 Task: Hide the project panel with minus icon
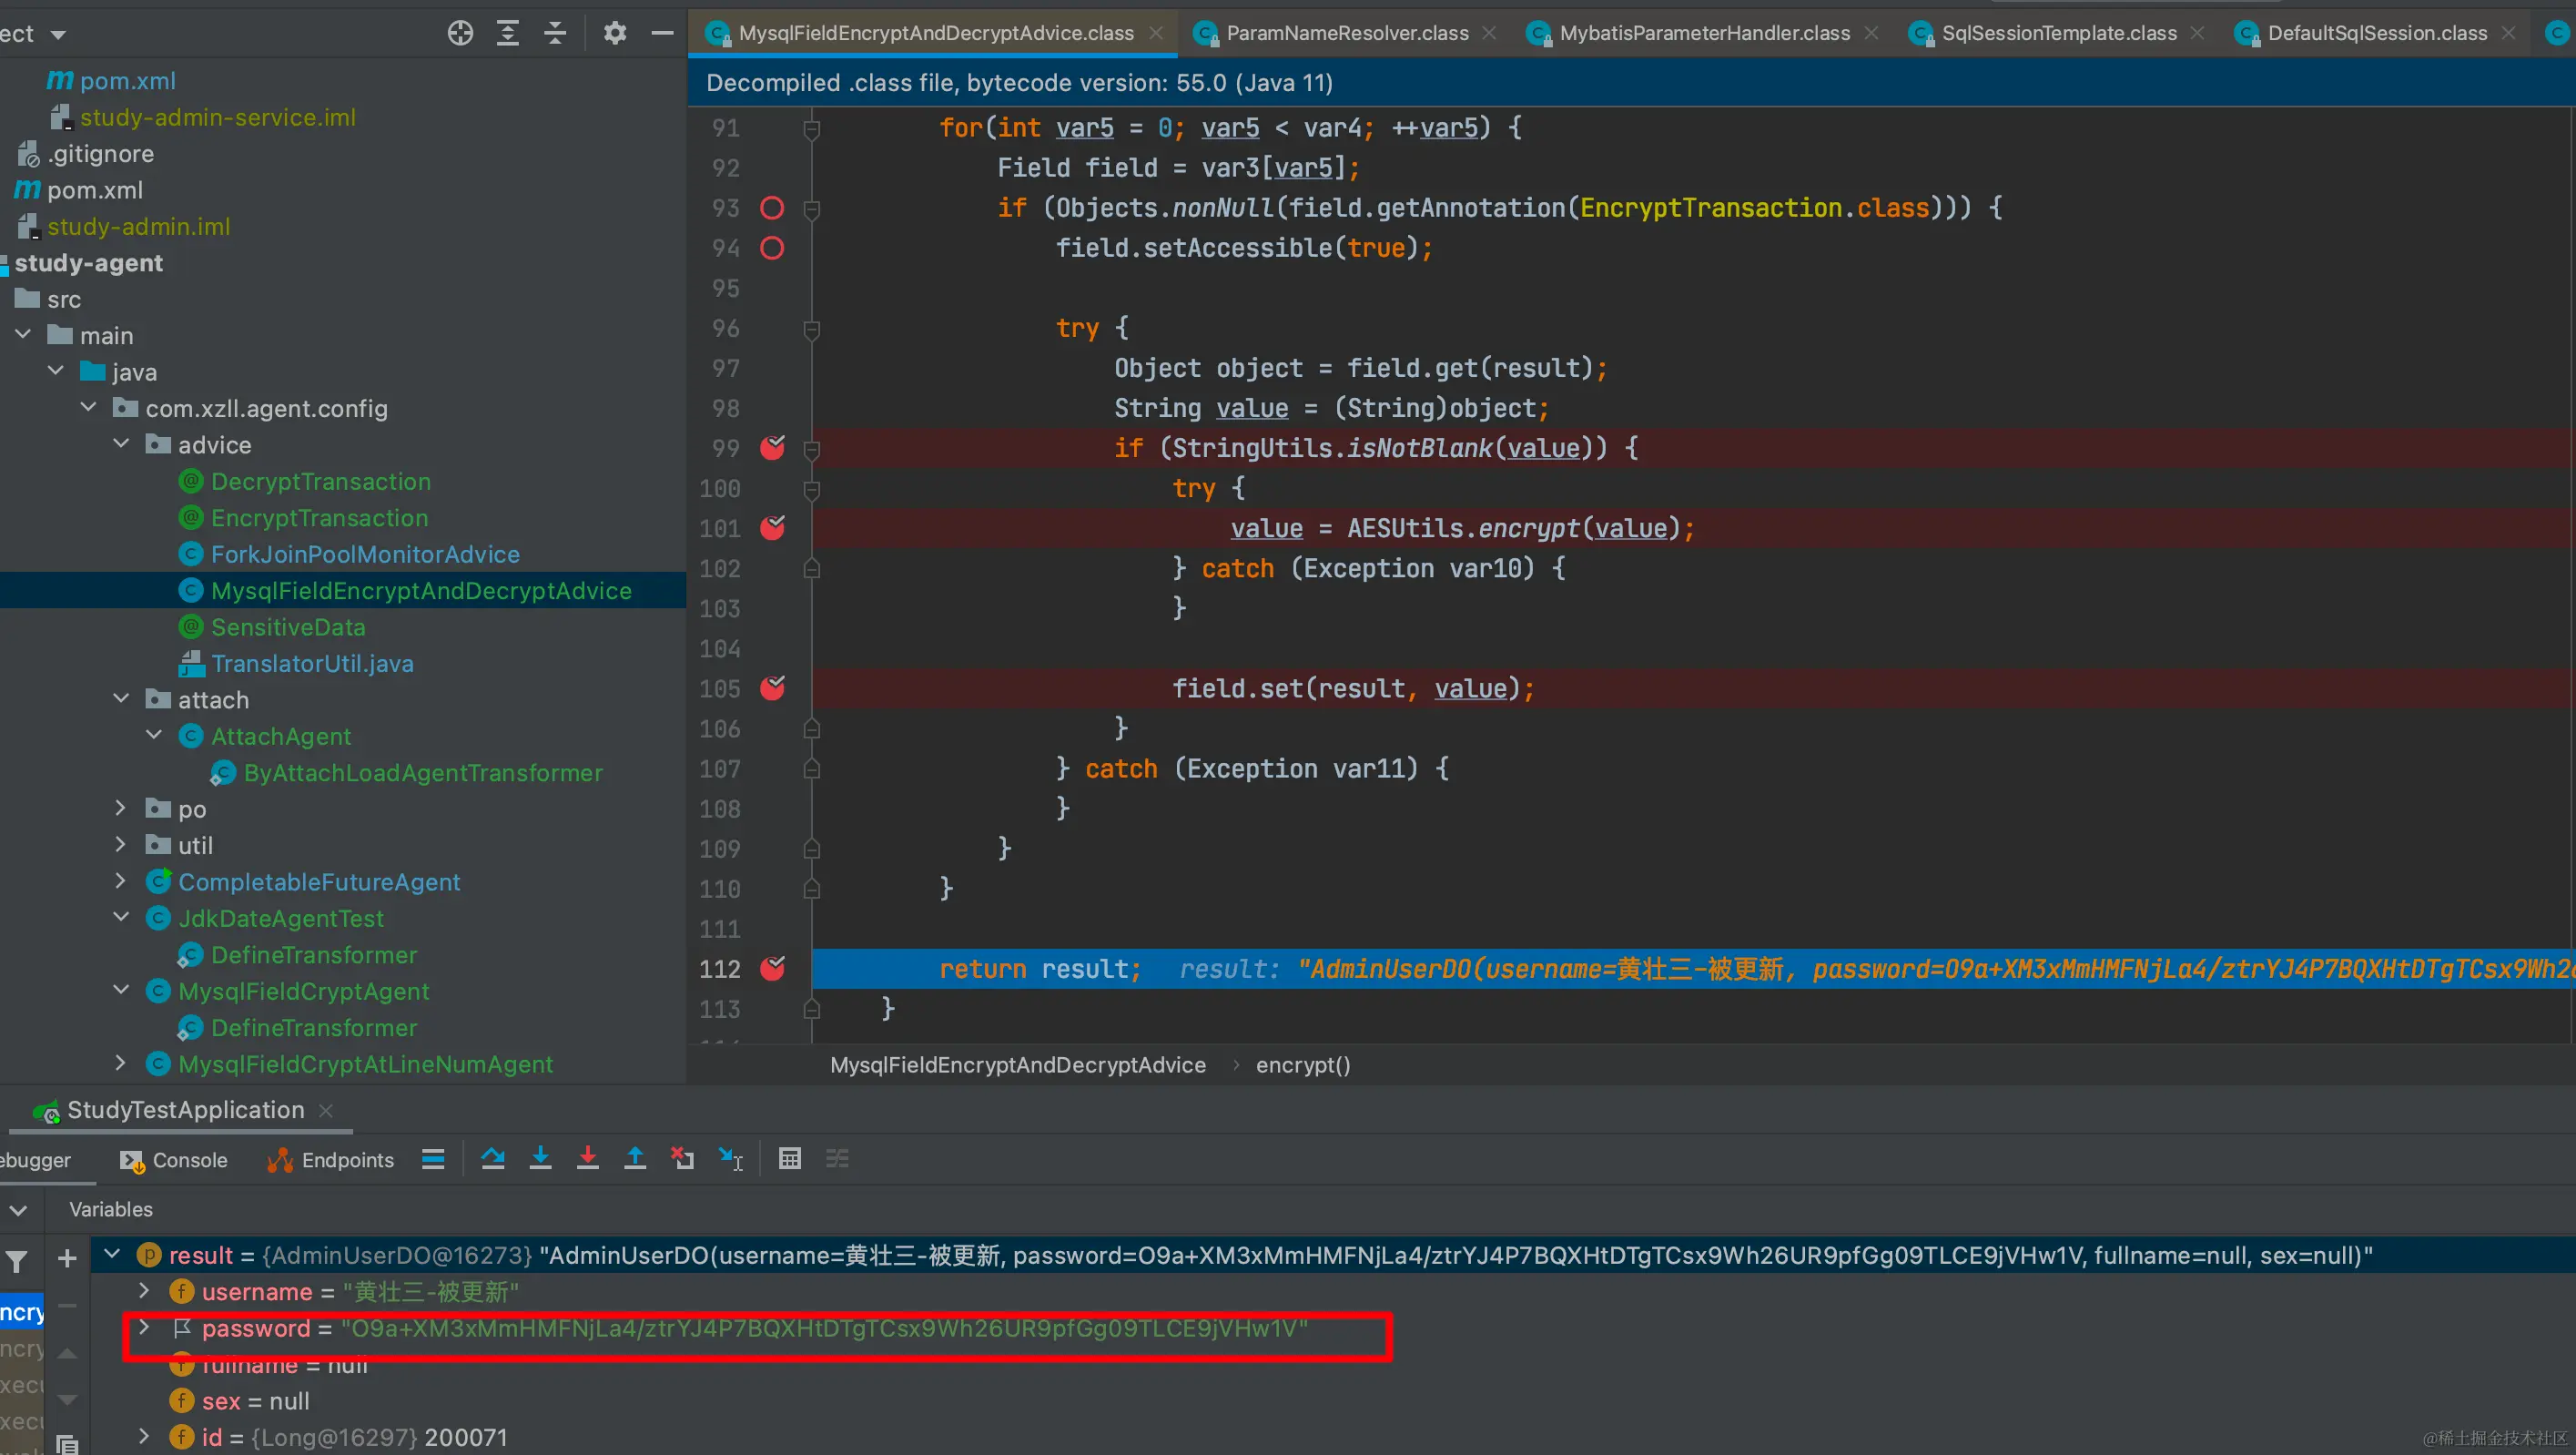(662, 33)
